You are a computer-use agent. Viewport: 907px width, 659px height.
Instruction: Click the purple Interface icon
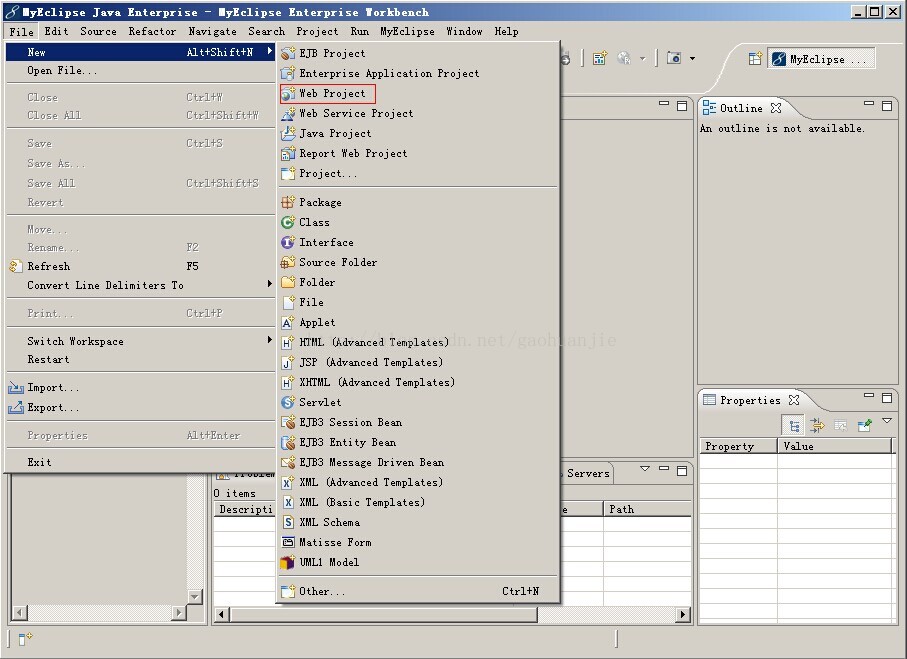point(287,242)
